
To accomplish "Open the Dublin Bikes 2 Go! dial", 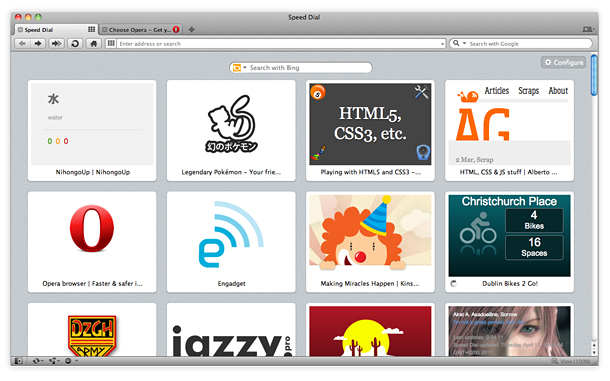I will pos(509,242).
